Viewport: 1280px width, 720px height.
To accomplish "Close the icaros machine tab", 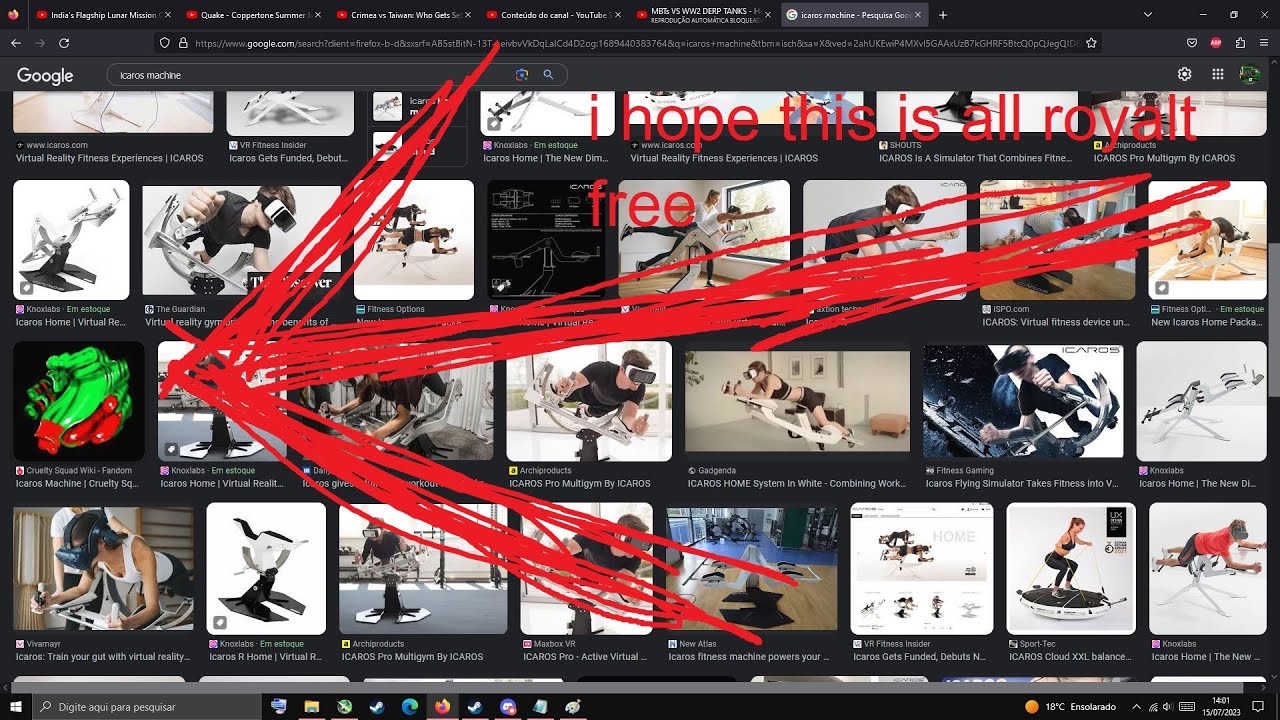I will tap(917, 15).
